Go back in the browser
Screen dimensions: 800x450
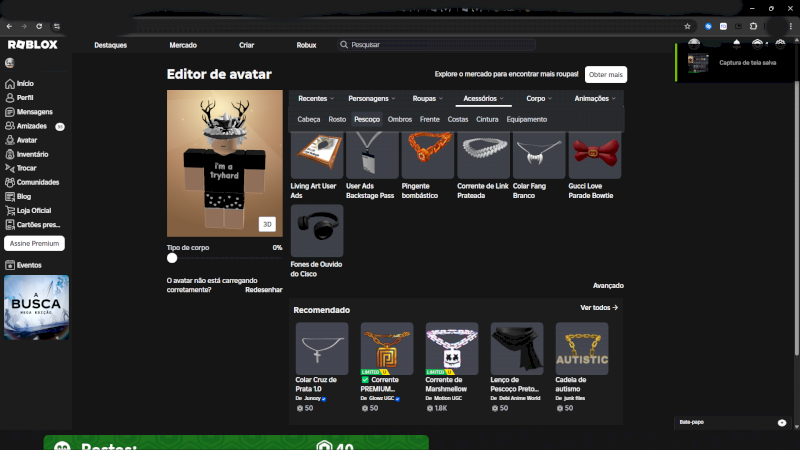[x=9, y=26]
